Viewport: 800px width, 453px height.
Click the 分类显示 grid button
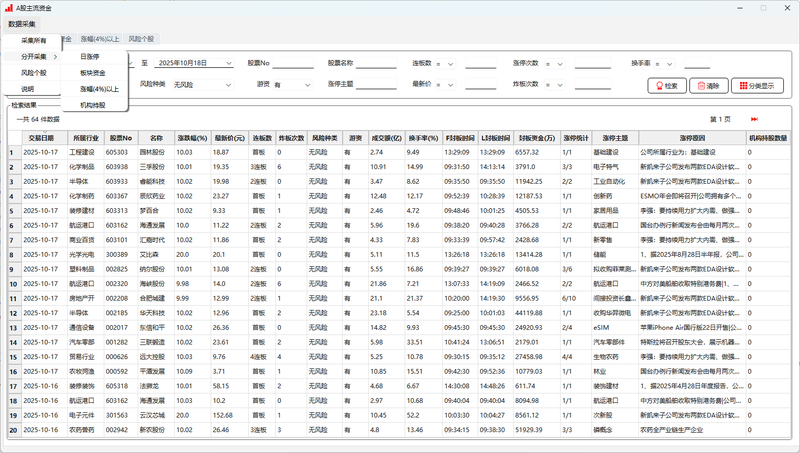point(756,86)
